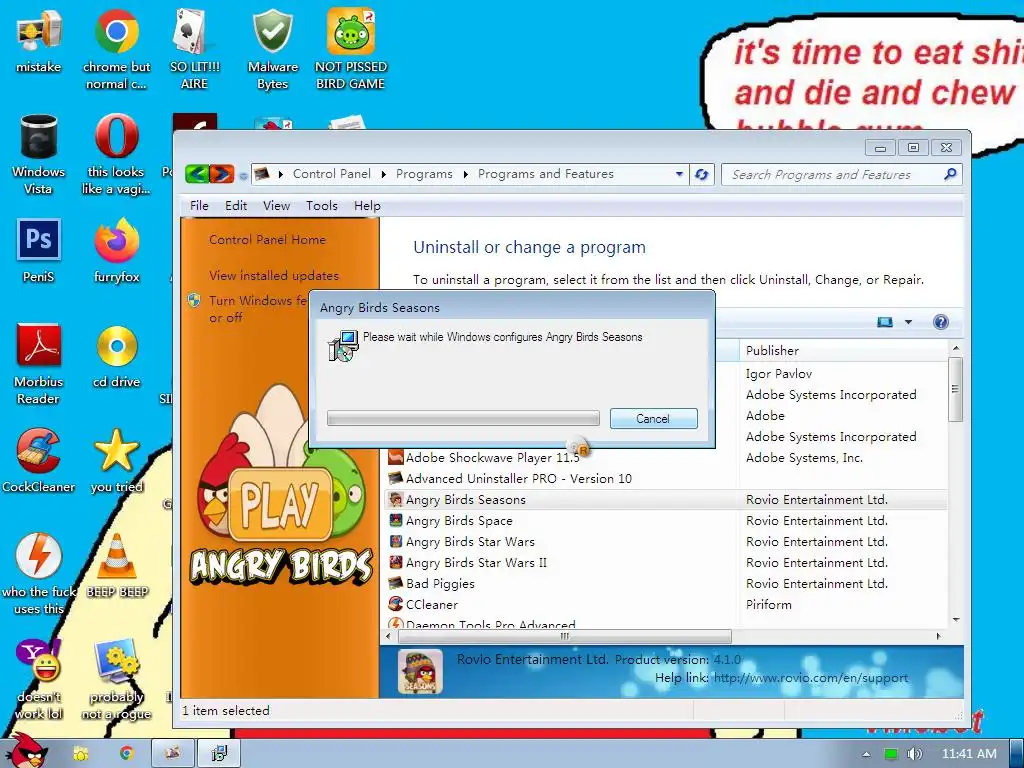The height and width of the screenshot is (768, 1024).
Task: Click the 11:41 AM taskbar clock
Action: [x=969, y=754]
